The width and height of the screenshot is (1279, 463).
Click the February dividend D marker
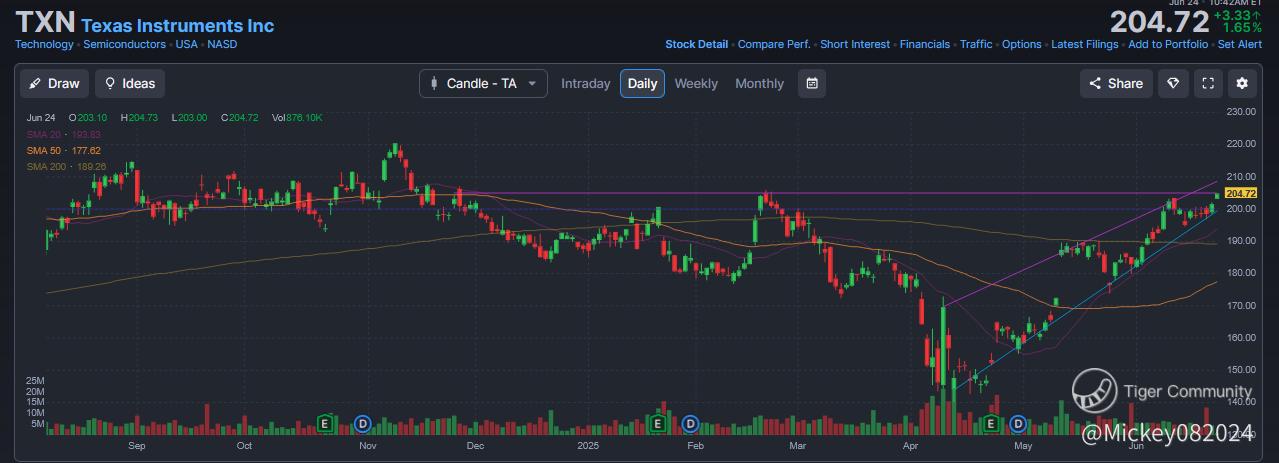coord(690,425)
